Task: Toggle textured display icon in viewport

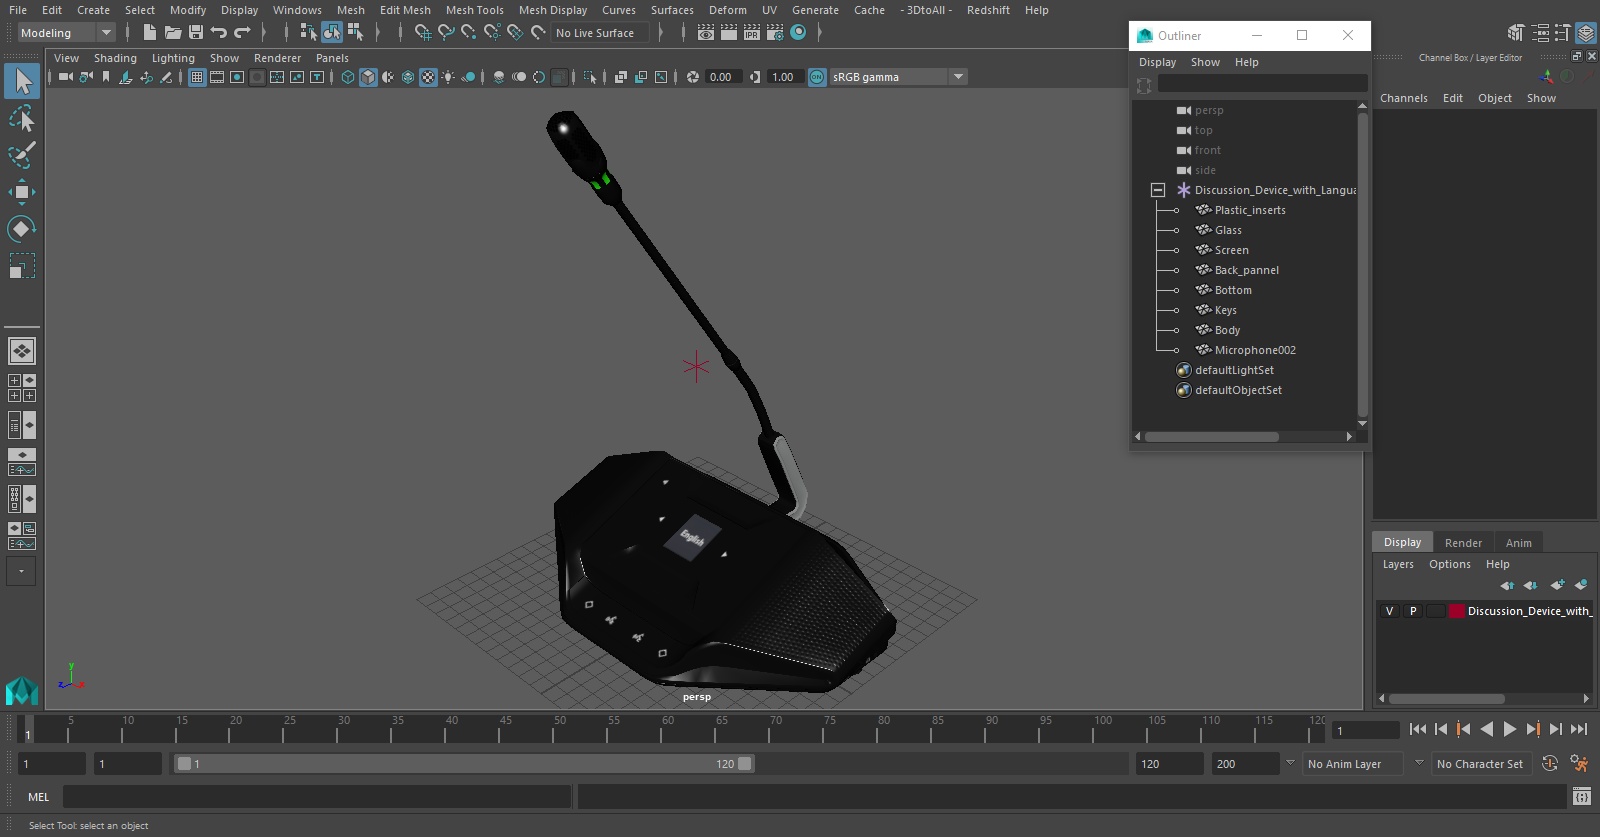Action: point(428,77)
